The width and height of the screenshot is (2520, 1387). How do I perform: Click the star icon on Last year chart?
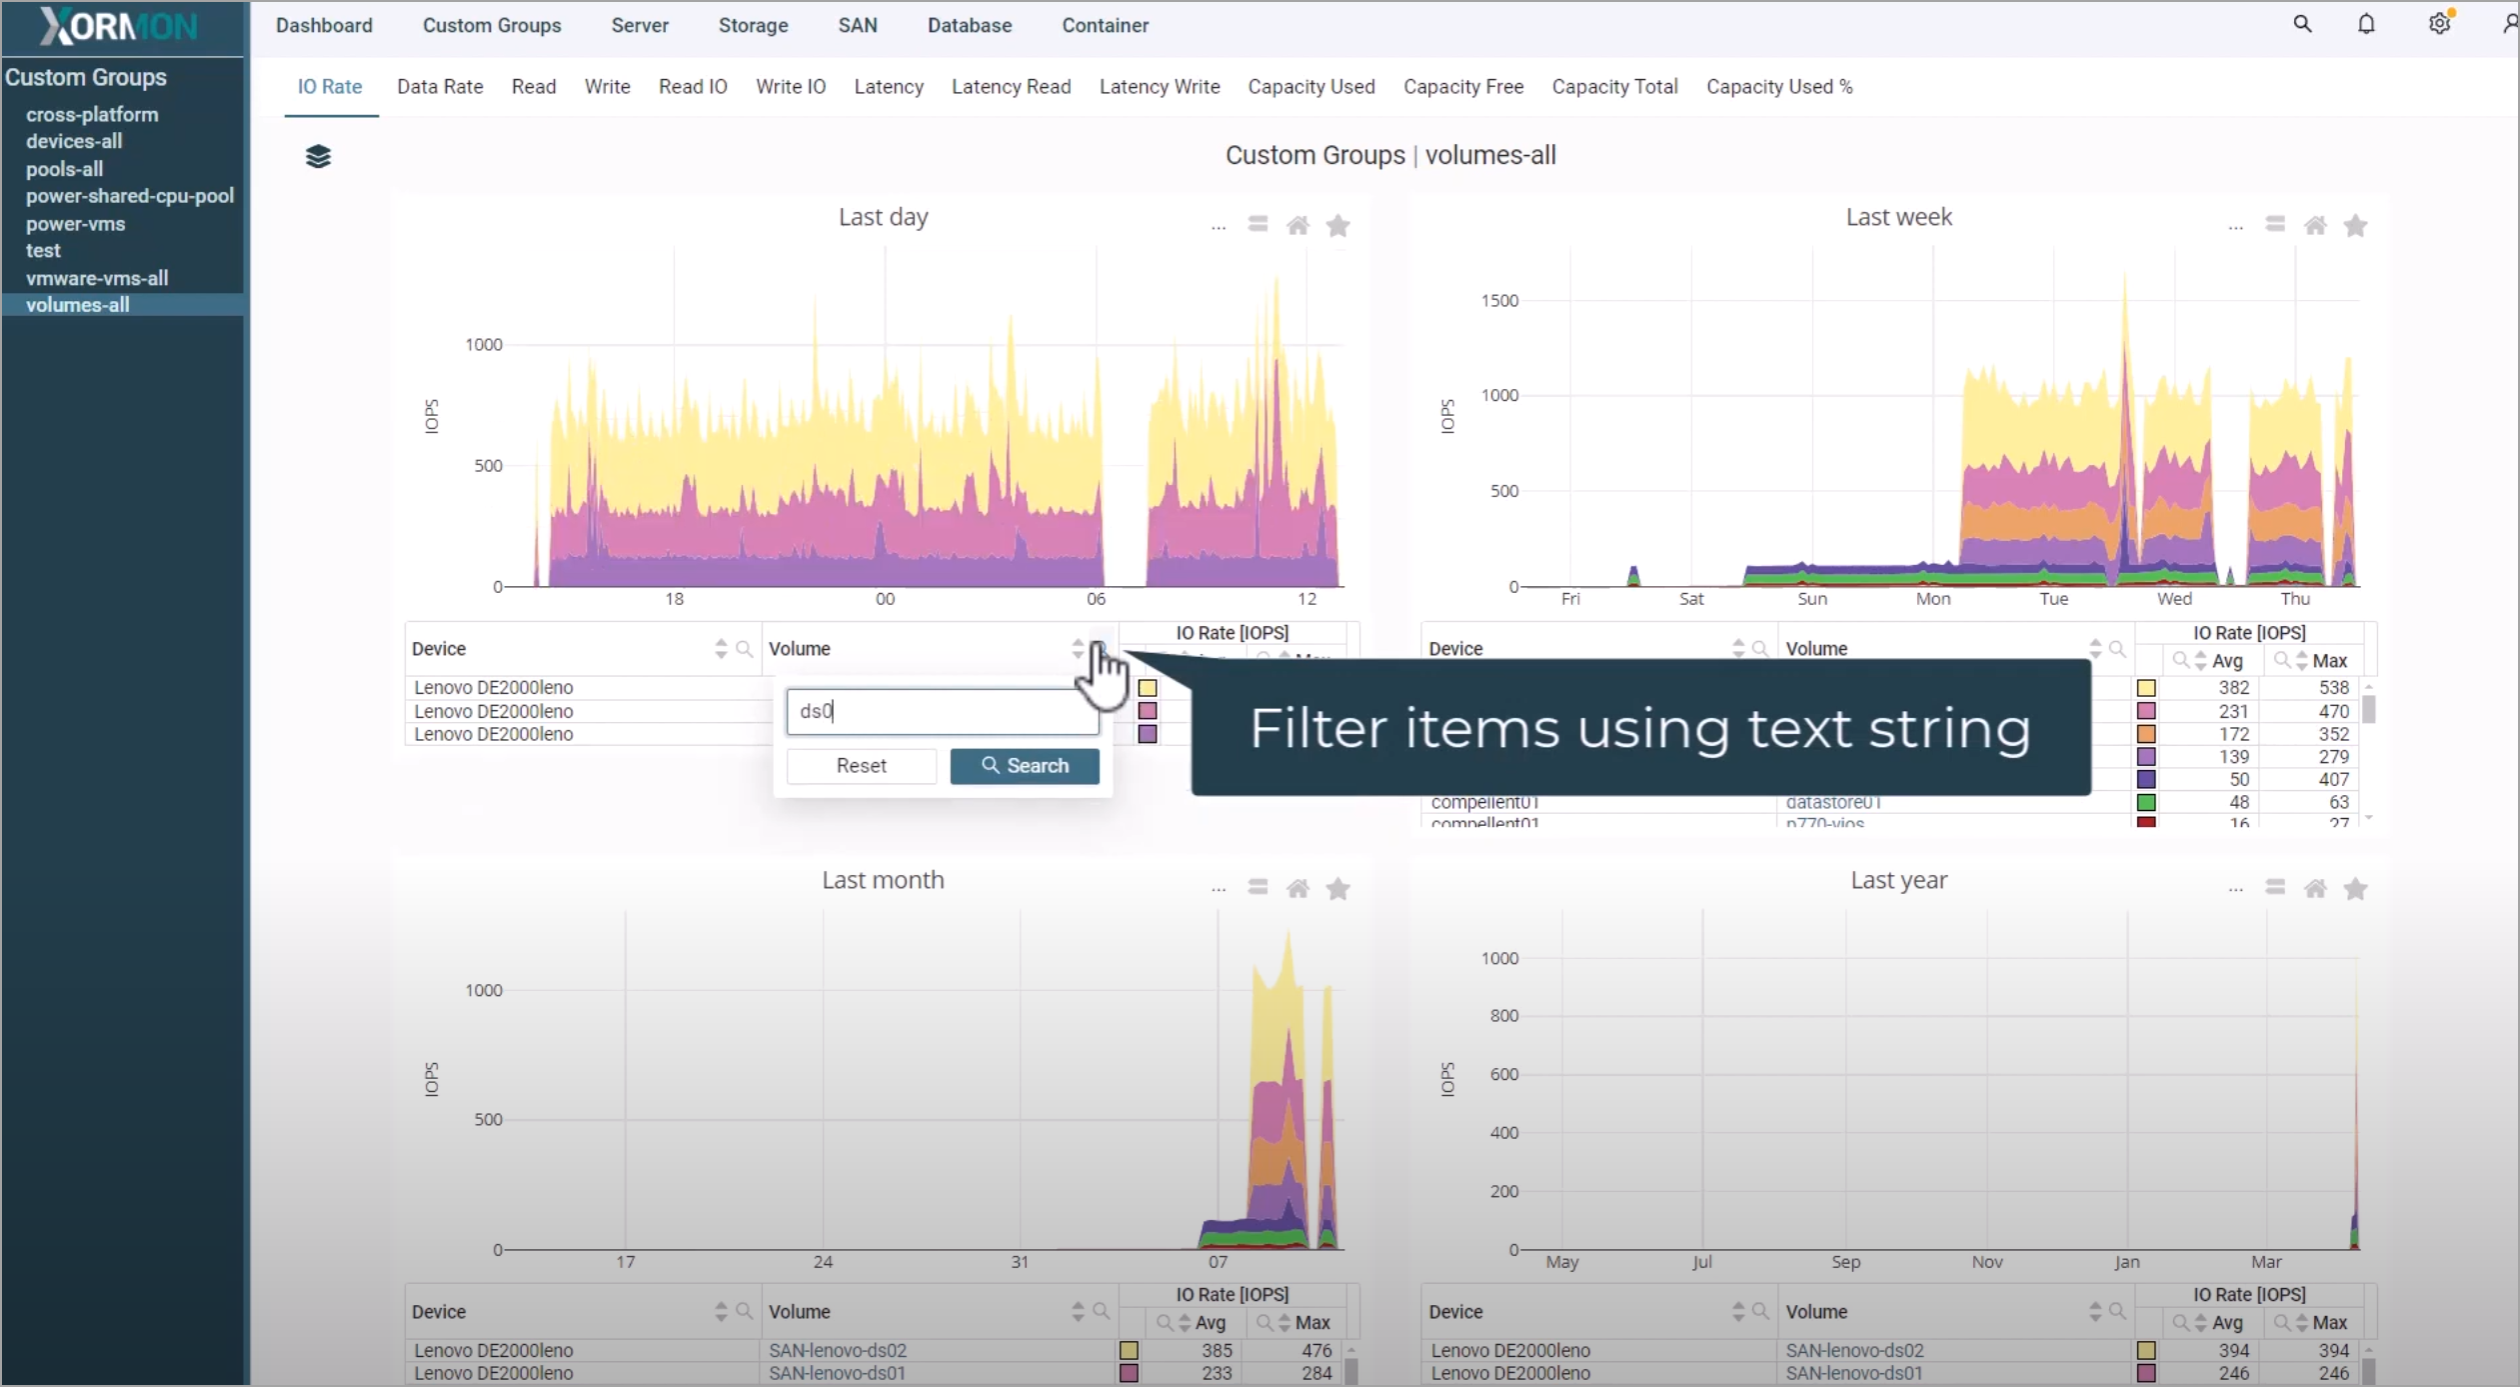pyautogui.click(x=2355, y=888)
